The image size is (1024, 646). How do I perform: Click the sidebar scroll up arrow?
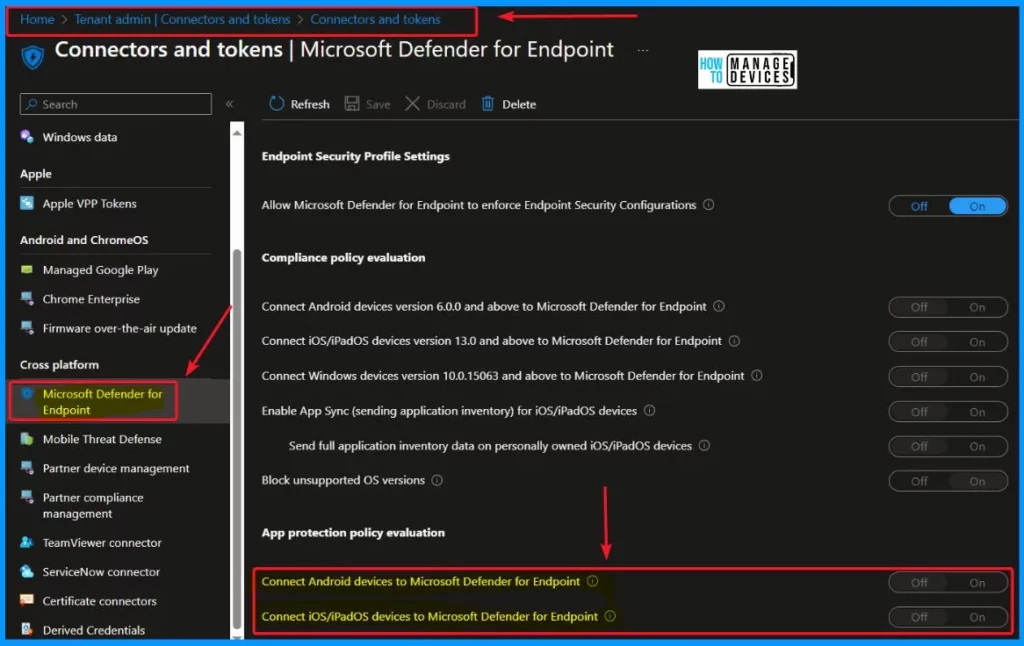tap(237, 133)
